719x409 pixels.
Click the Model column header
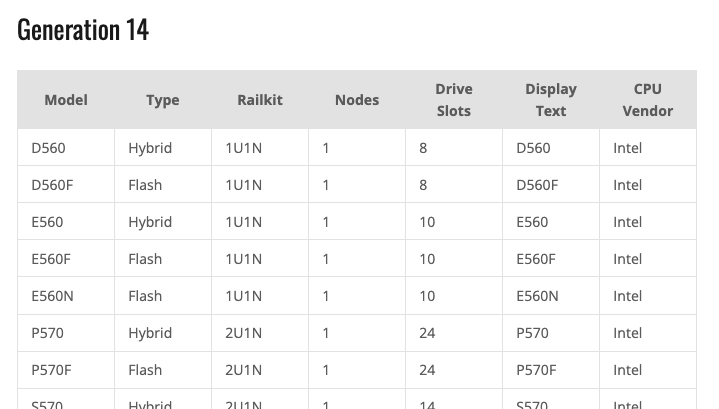point(66,100)
